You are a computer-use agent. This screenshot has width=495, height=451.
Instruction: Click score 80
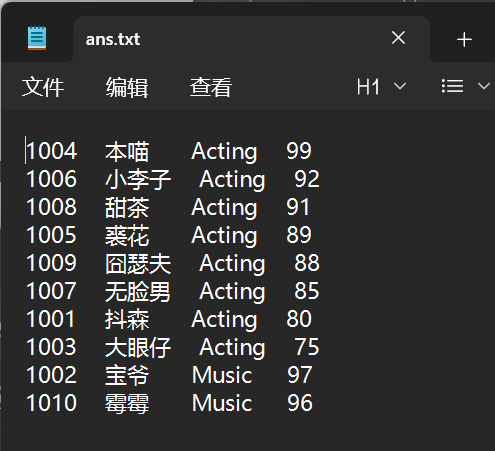299,319
